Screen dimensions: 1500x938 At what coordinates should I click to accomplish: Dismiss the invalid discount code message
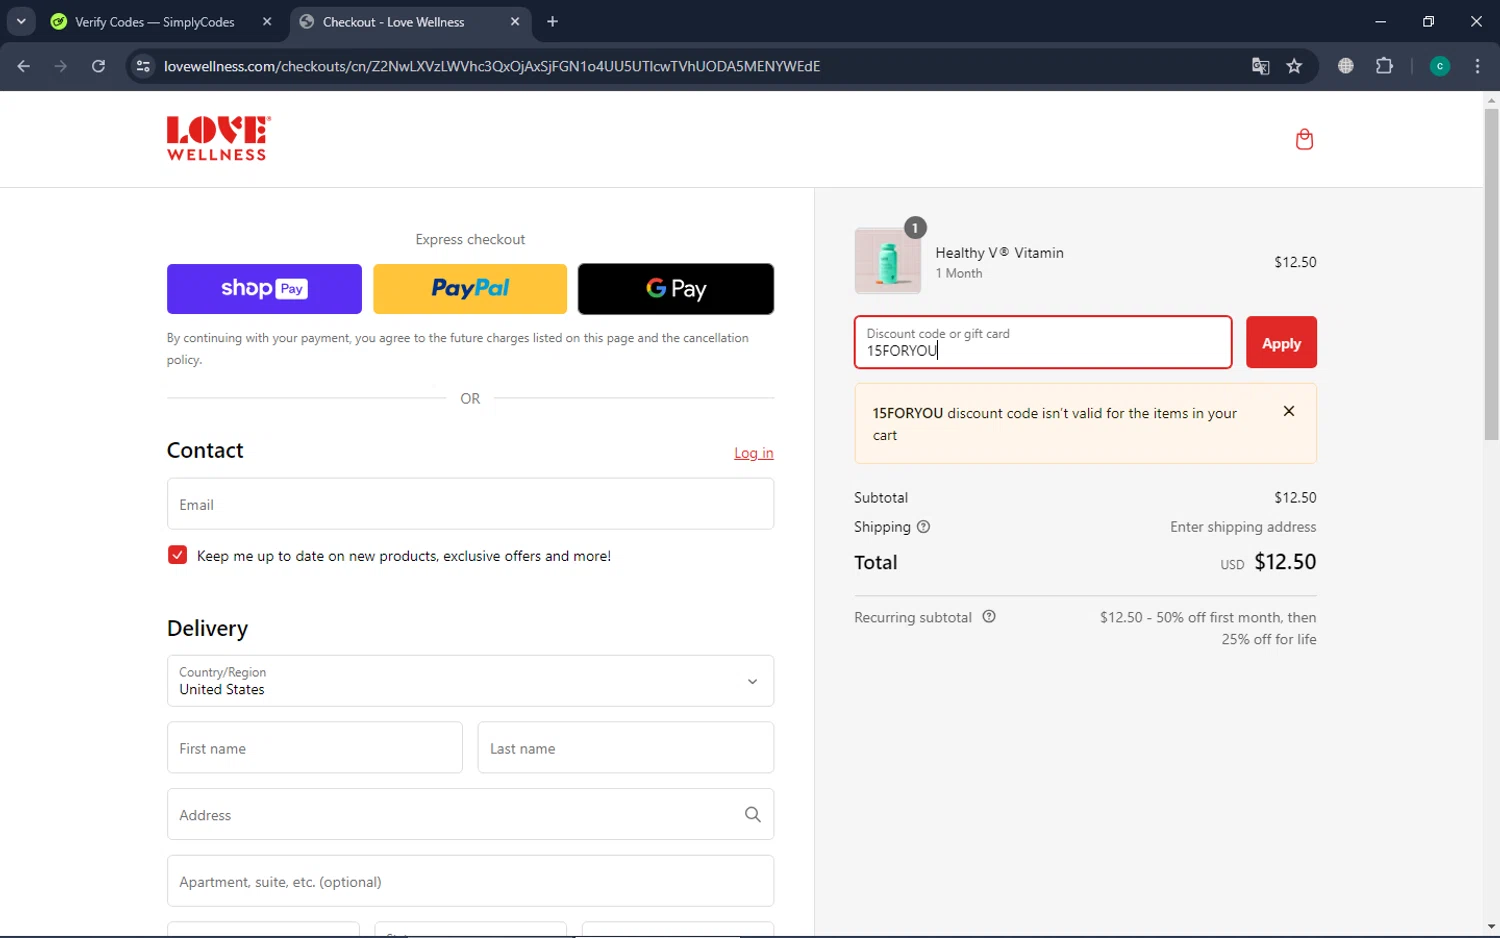pyautogui.click(x=1289, y=411)
